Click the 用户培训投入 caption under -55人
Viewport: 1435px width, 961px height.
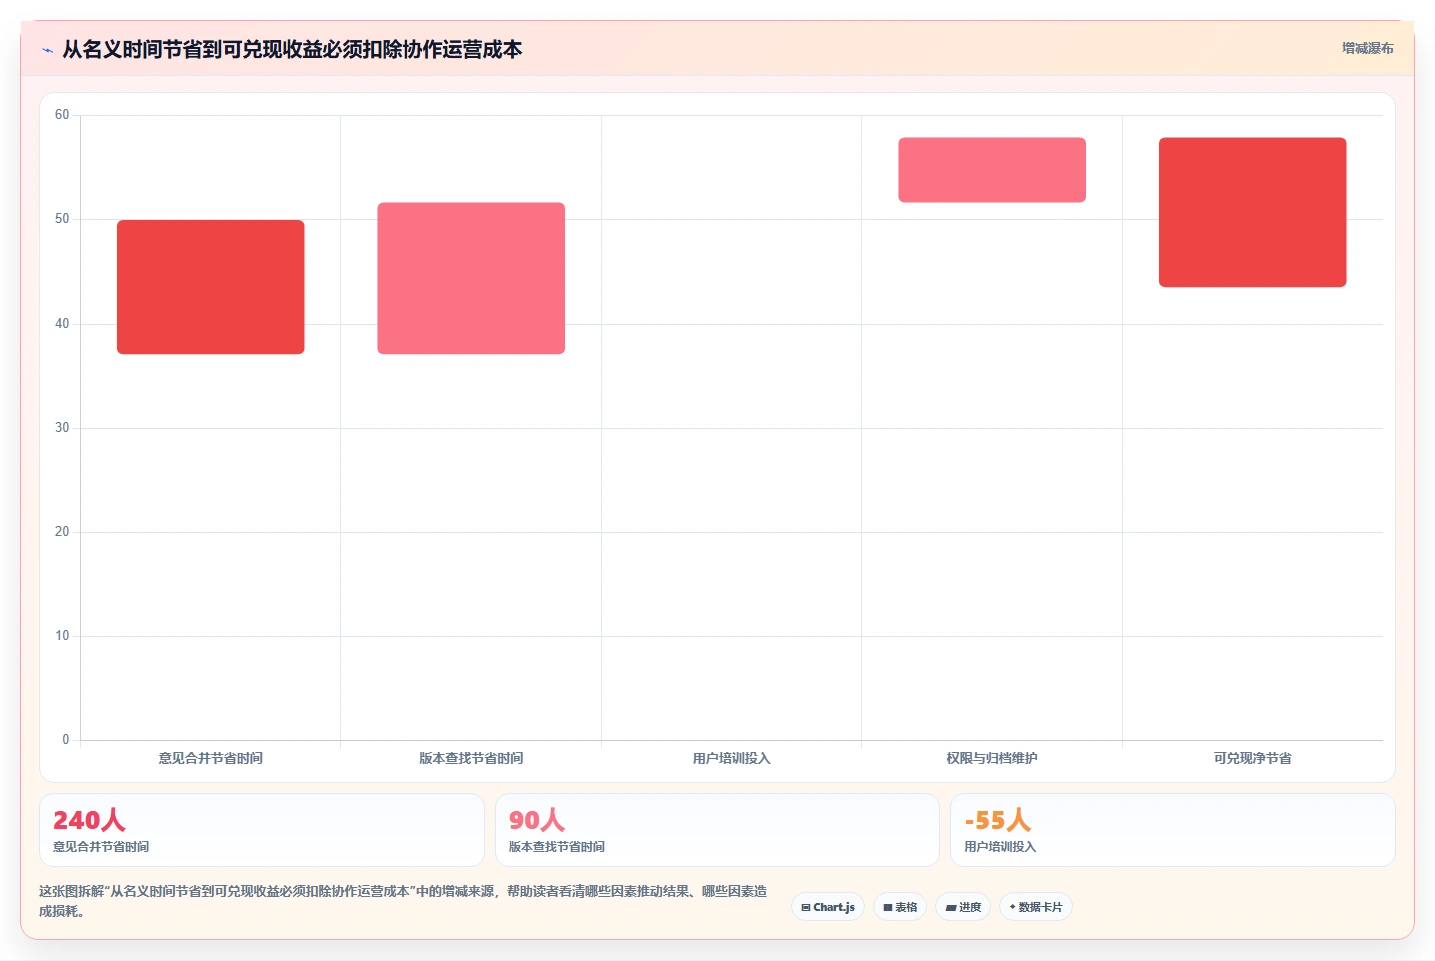1000,847
